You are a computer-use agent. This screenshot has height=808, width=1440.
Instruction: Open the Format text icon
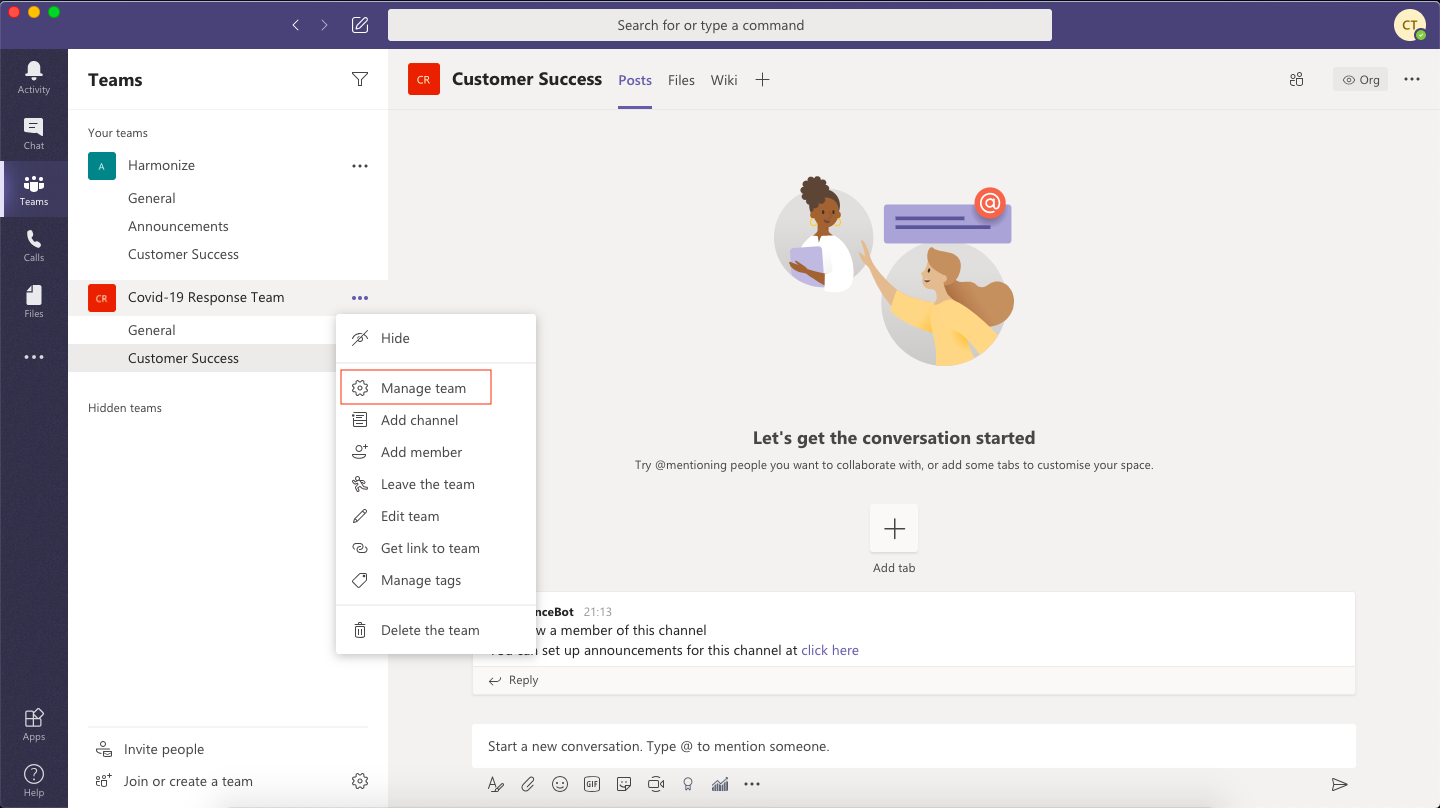pyautogui.click(x=495, y=784)
